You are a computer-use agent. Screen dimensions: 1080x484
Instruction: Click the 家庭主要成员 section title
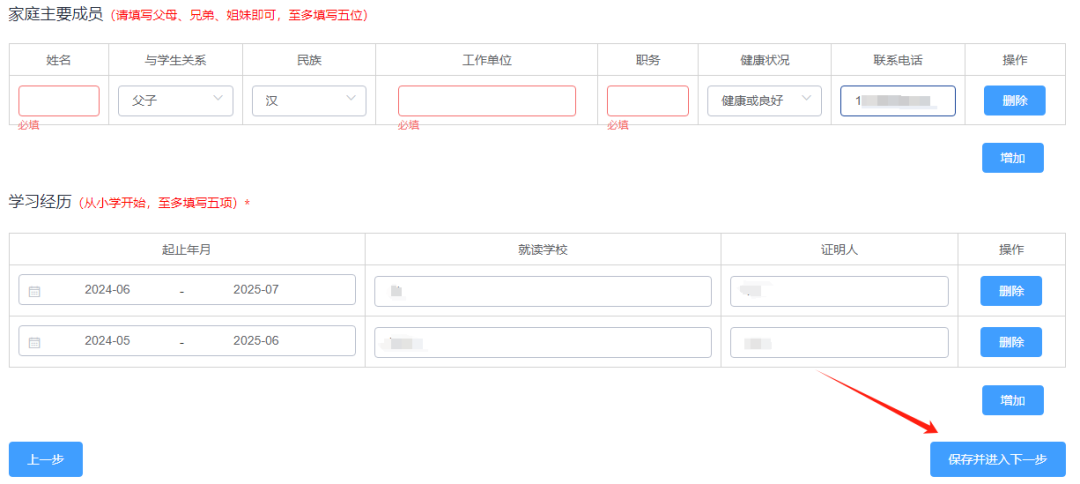coord(56,15)
